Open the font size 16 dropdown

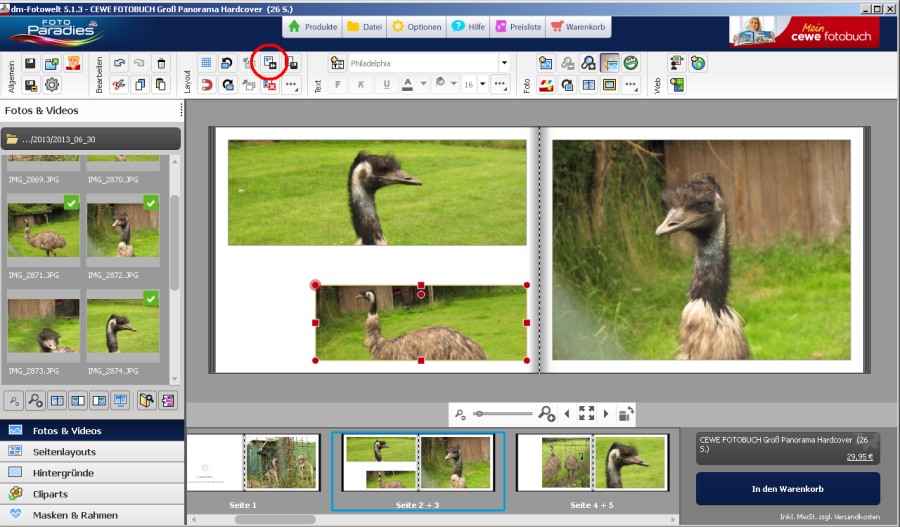pos(481,85)
